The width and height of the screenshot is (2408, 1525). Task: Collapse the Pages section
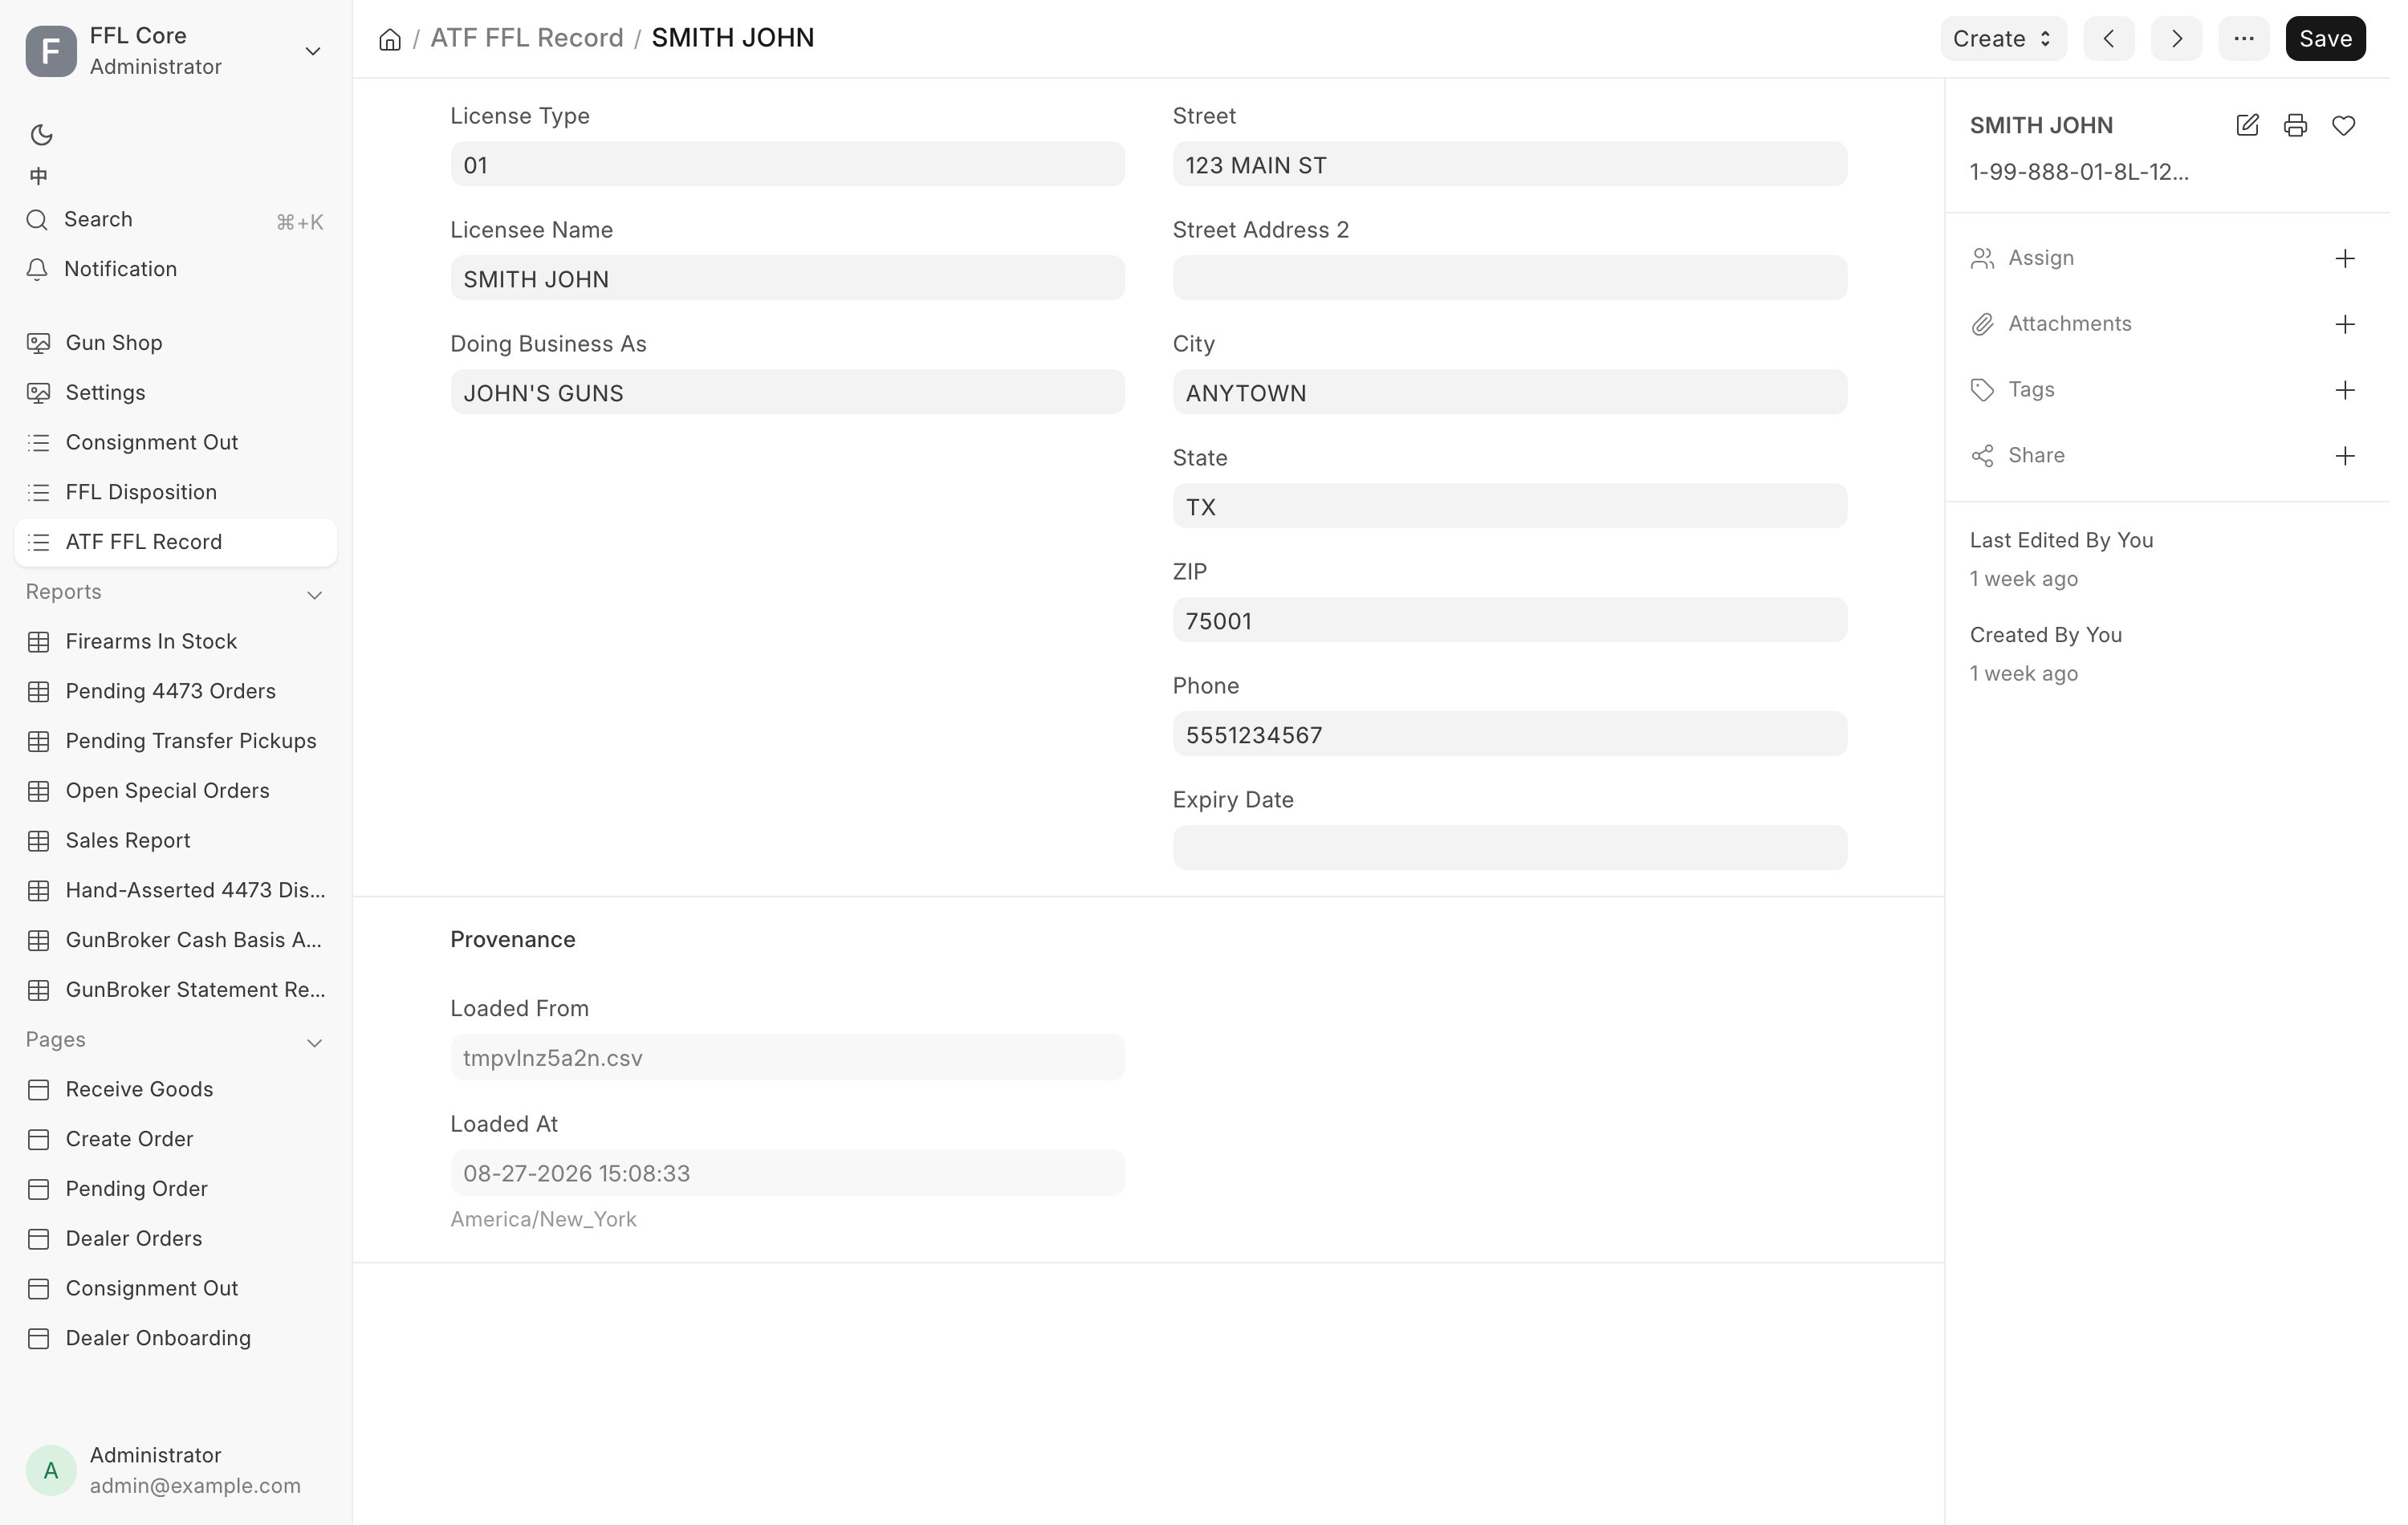click(314, 1043)
